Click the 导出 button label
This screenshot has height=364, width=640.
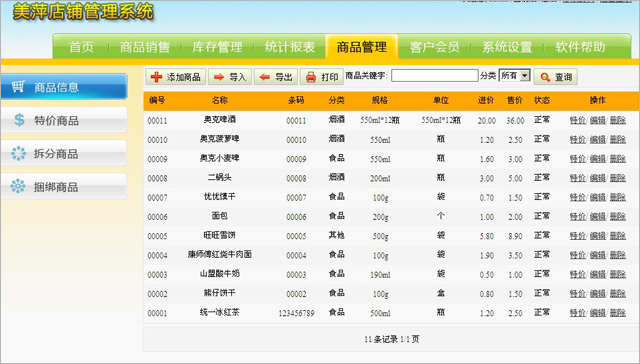click(283, 77)
